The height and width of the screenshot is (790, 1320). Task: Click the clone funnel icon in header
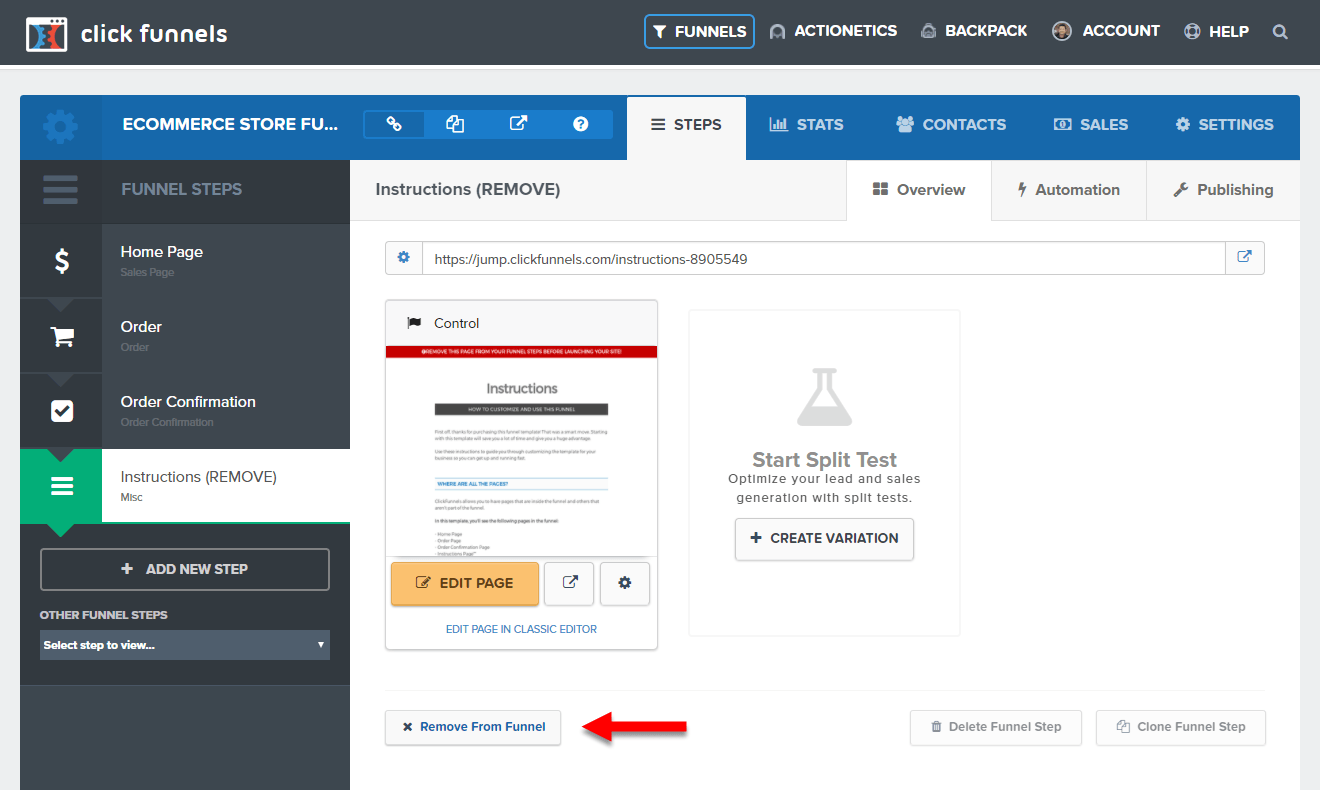tap(455, 124)
